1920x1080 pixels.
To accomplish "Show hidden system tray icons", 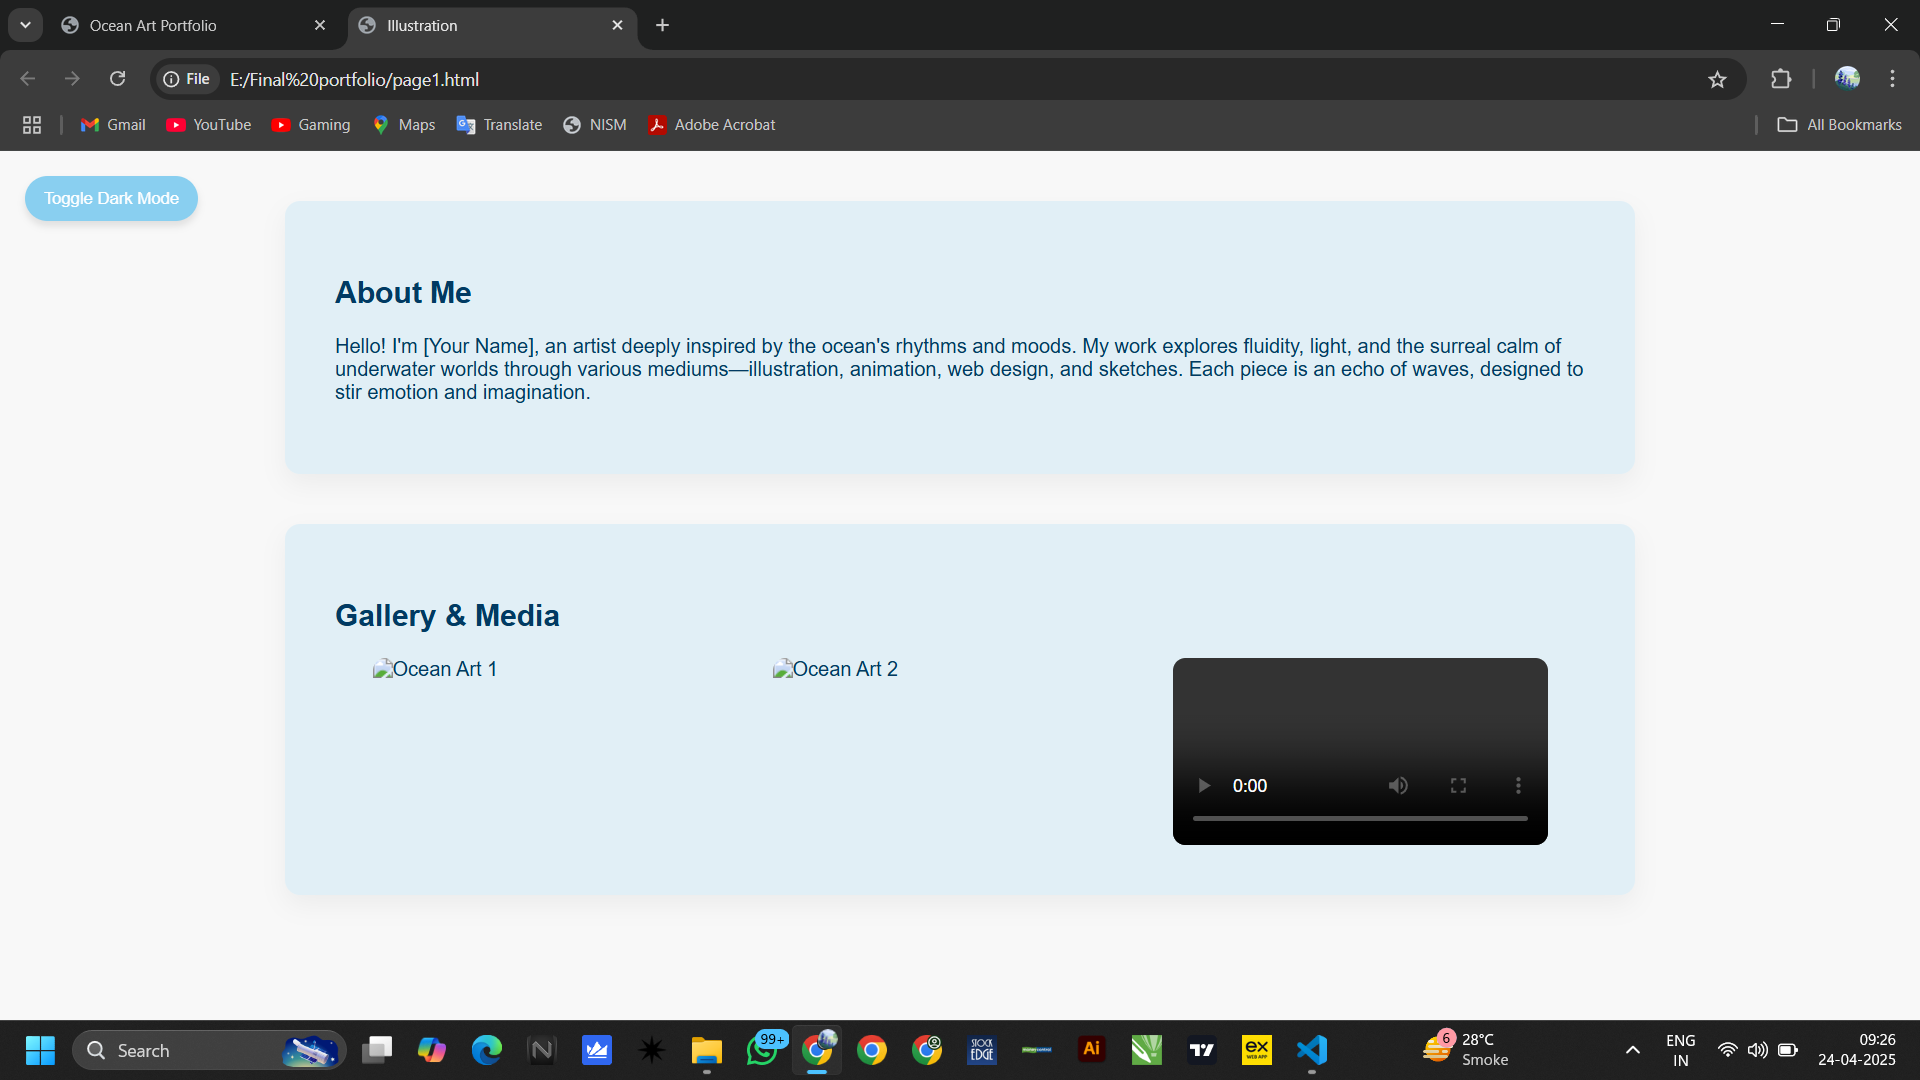I will [1632, 1050].
